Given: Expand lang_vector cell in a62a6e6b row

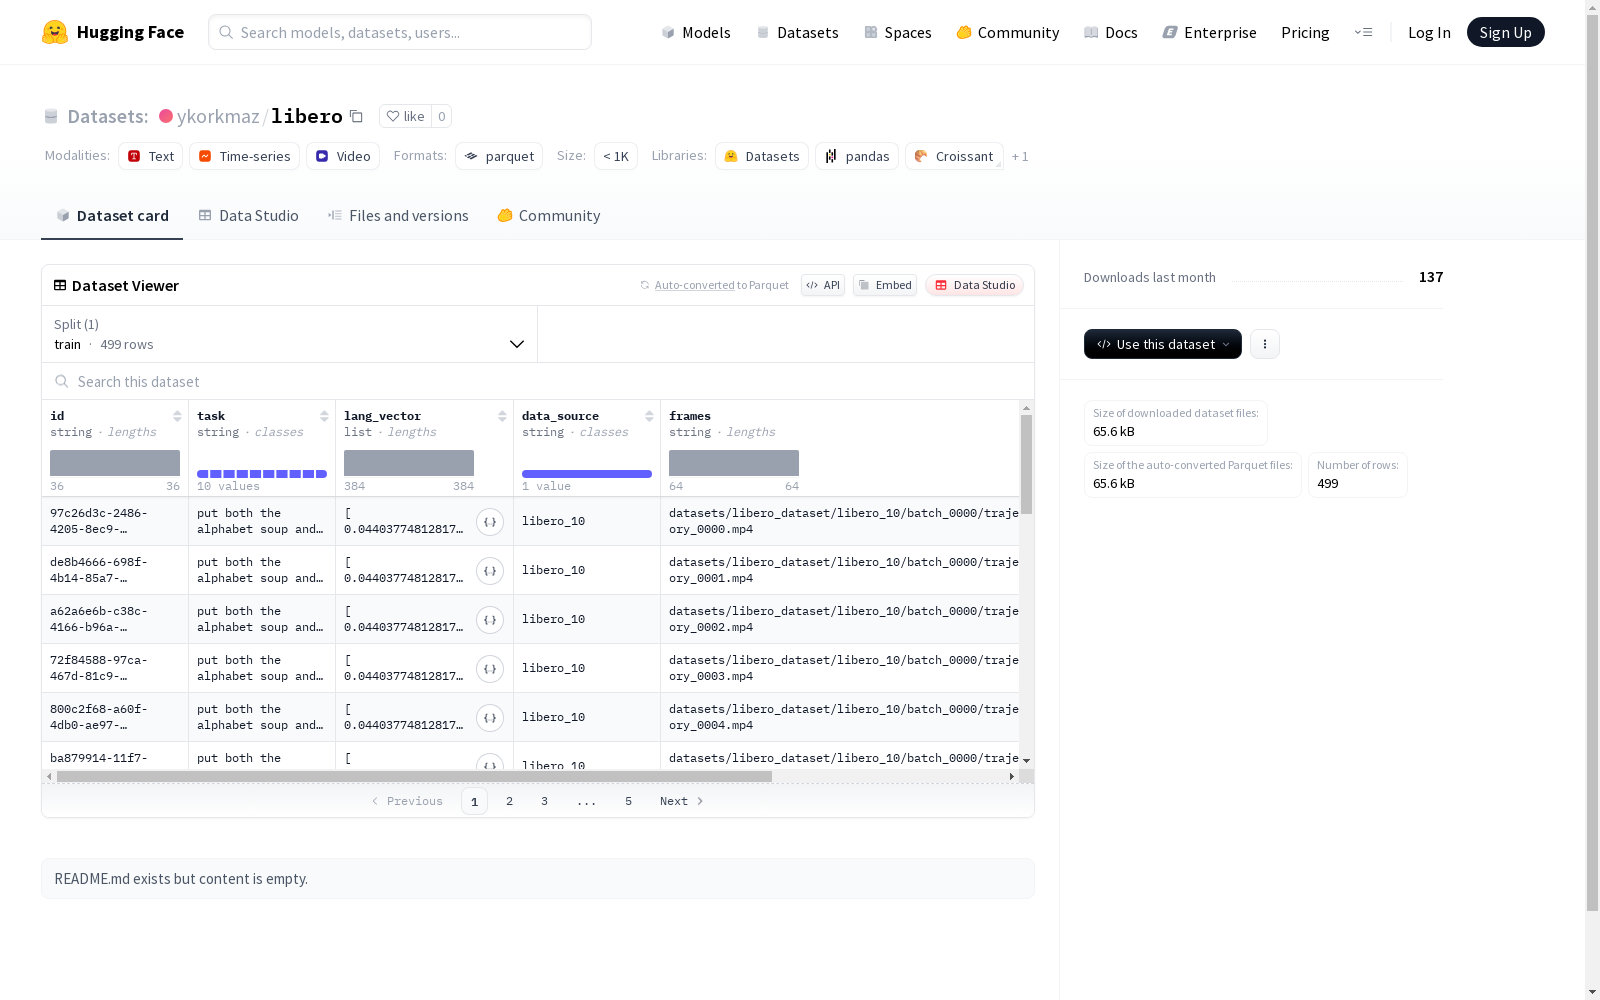Looking at the screenshot, I should tap(490, 619).
